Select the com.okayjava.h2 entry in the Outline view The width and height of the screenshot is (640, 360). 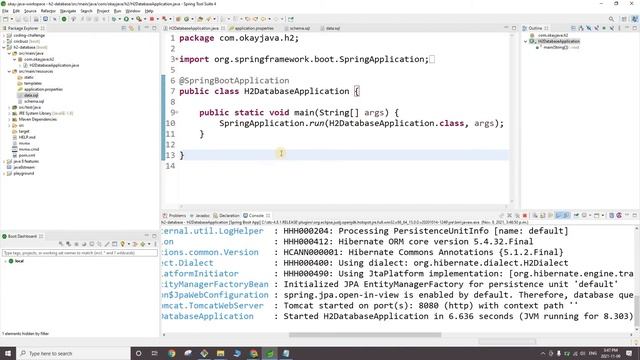click(x=553, y=36)
